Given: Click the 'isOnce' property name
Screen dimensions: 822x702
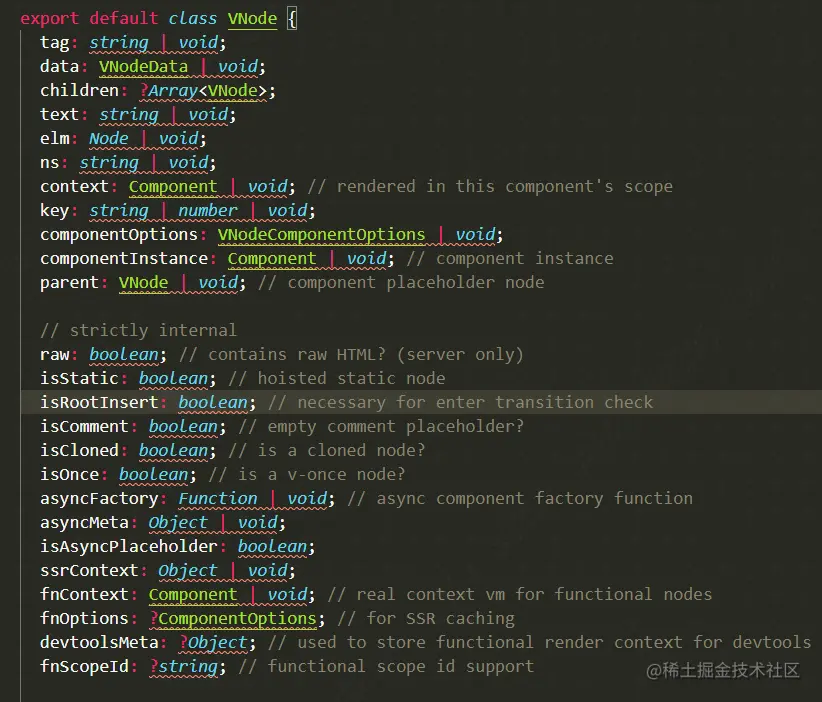Looking at the screenshot, I should 69,474.
